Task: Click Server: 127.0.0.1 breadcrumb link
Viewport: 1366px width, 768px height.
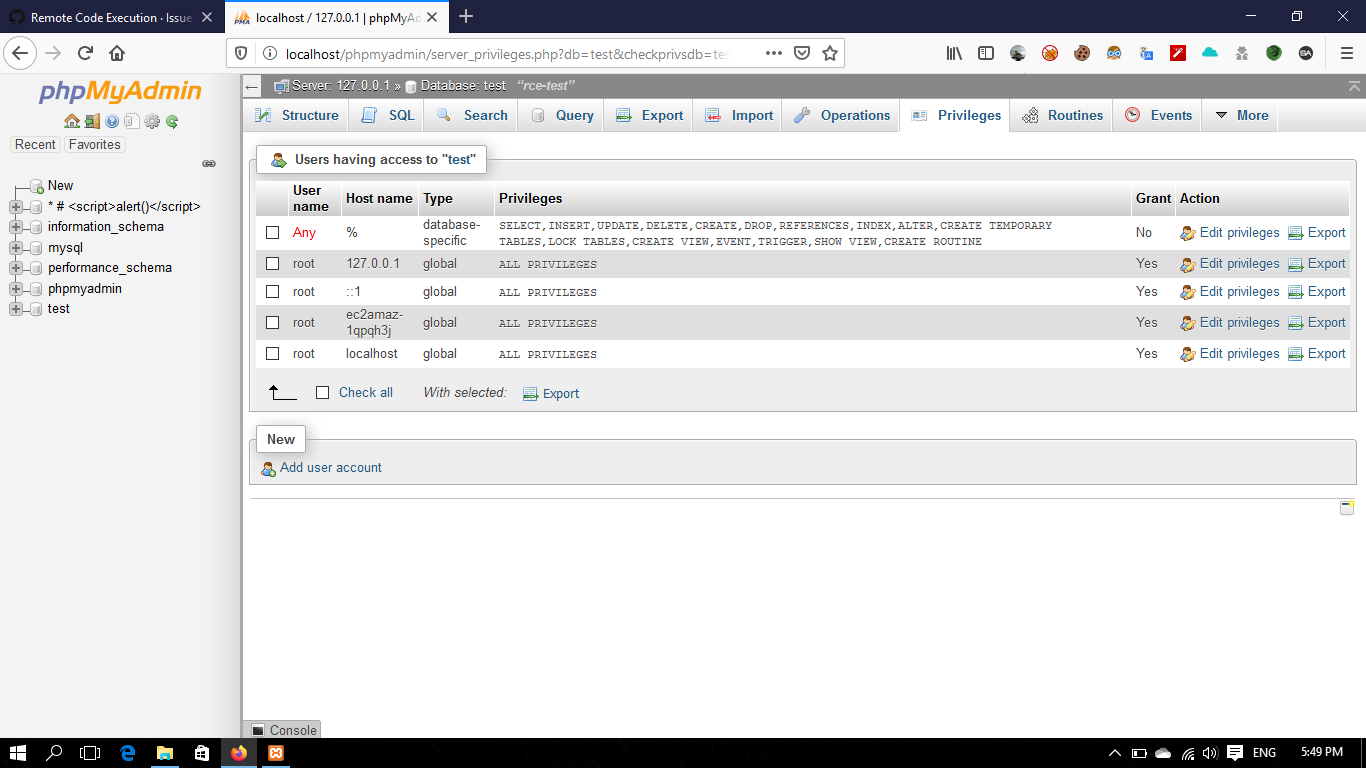Action: (339, 86)
